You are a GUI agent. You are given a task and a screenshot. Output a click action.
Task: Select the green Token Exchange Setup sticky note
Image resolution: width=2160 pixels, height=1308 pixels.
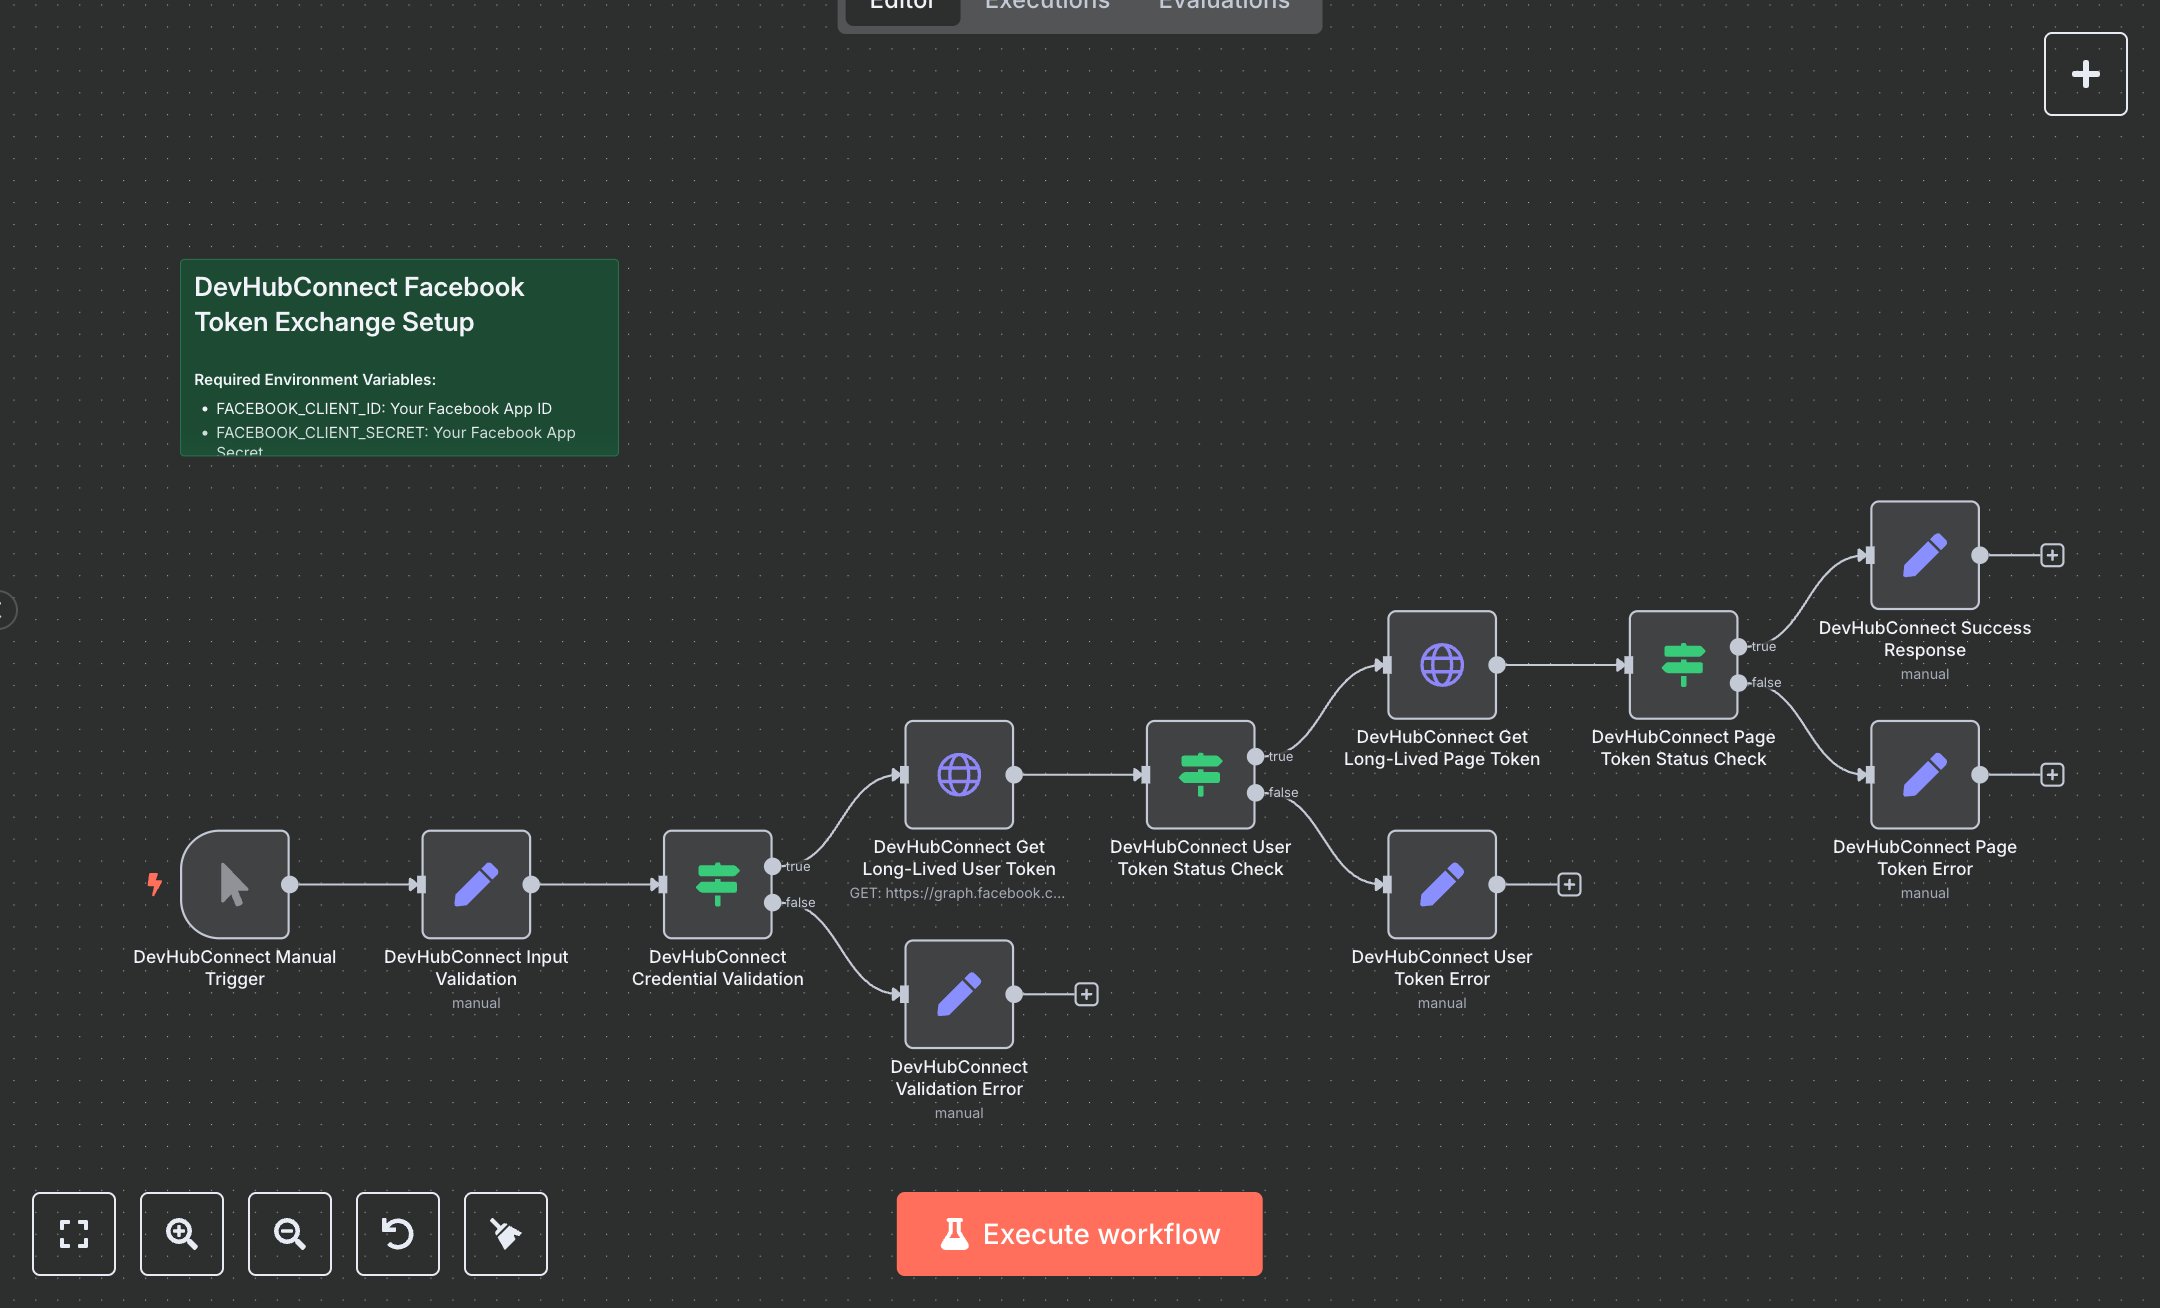coord(399,357)
